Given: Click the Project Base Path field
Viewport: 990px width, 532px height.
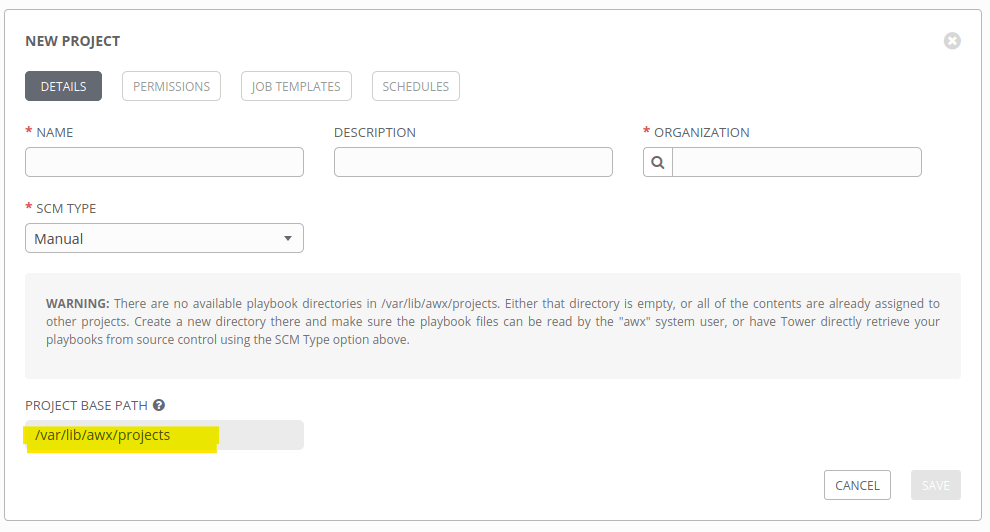Looking at the screenshot, I should [x=164, y=435].
